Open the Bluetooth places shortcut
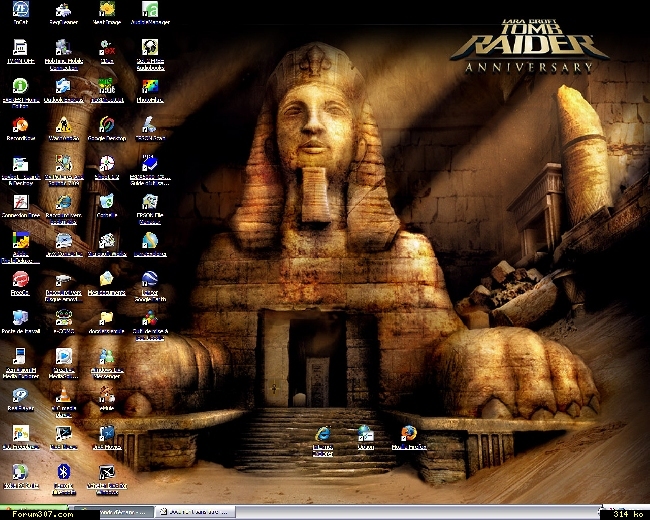Viewport: 650px width, 520px height. coord(63,480)
